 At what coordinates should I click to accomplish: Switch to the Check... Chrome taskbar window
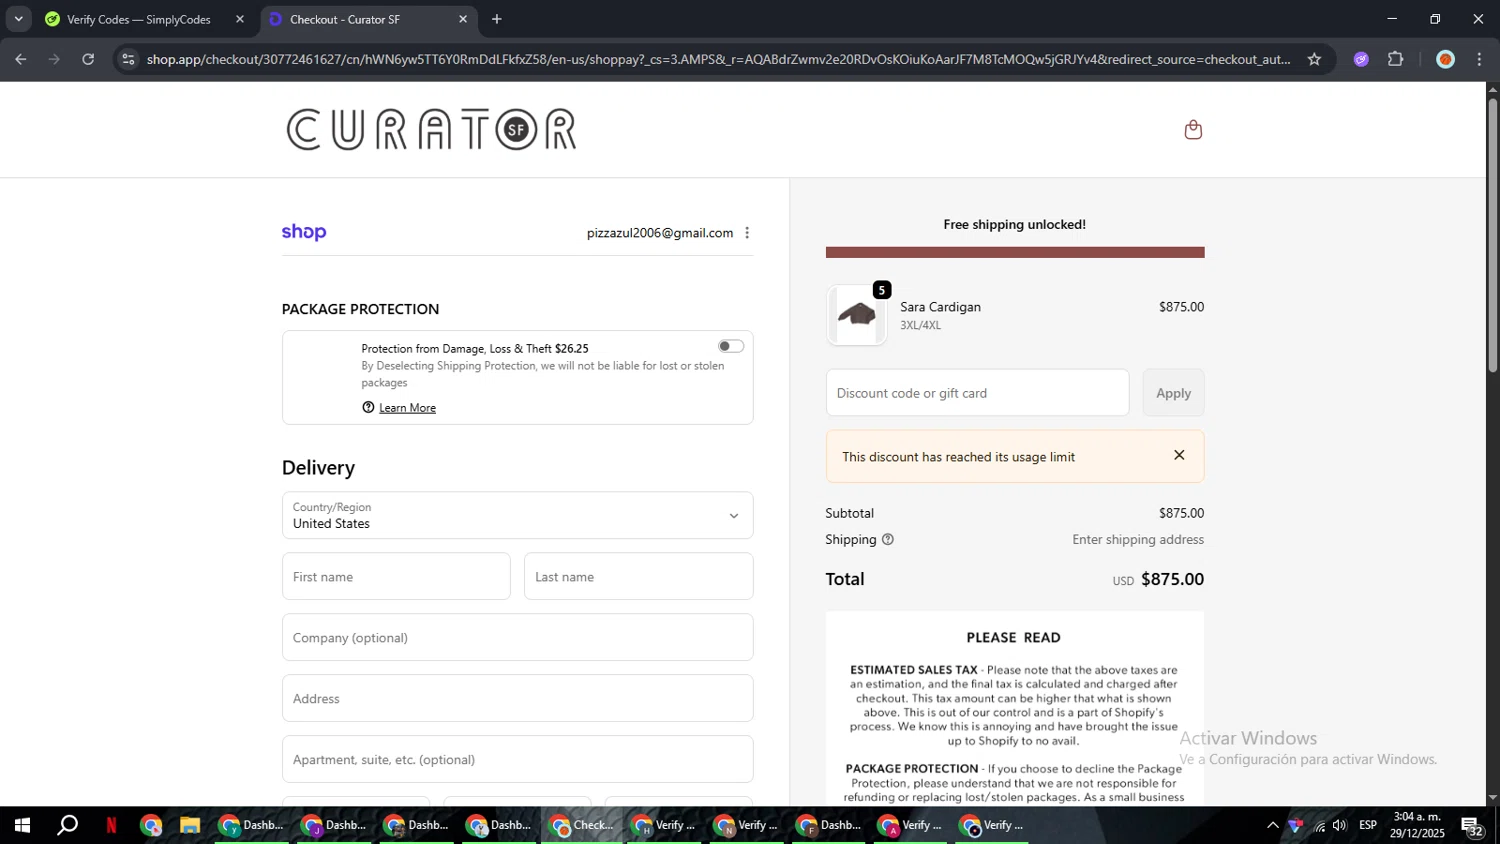click(x=583, y=826)
